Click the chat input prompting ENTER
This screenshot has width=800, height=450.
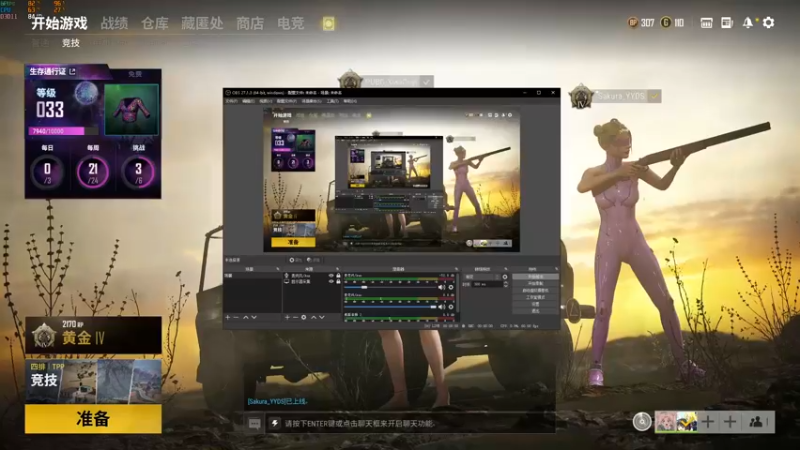point(410,423)
